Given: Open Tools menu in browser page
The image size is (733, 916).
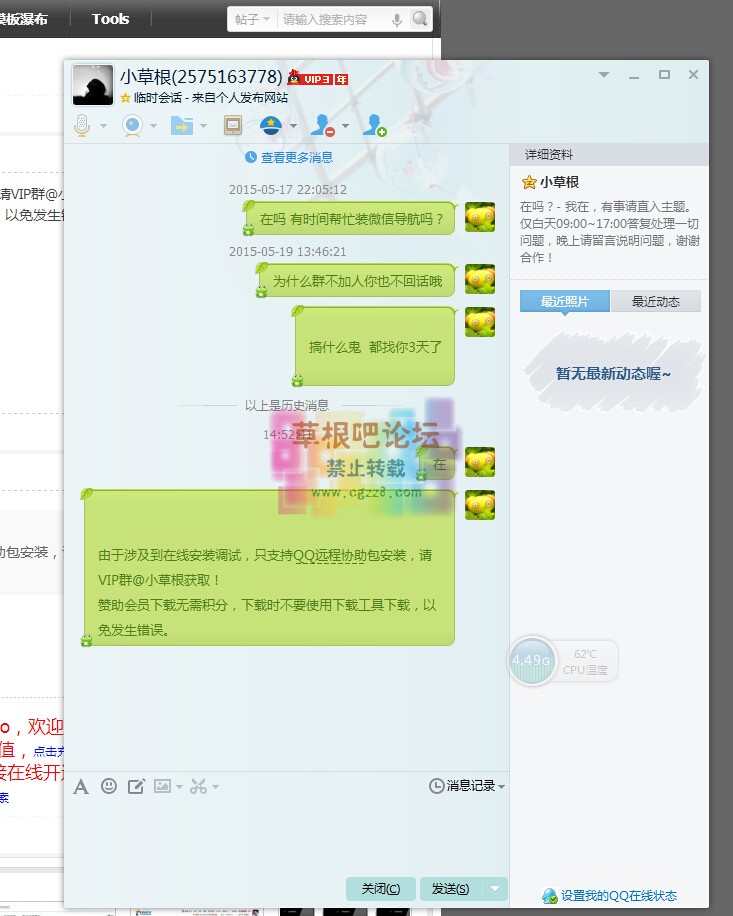Looking at the screenshot, I should [x=110, y=19].
